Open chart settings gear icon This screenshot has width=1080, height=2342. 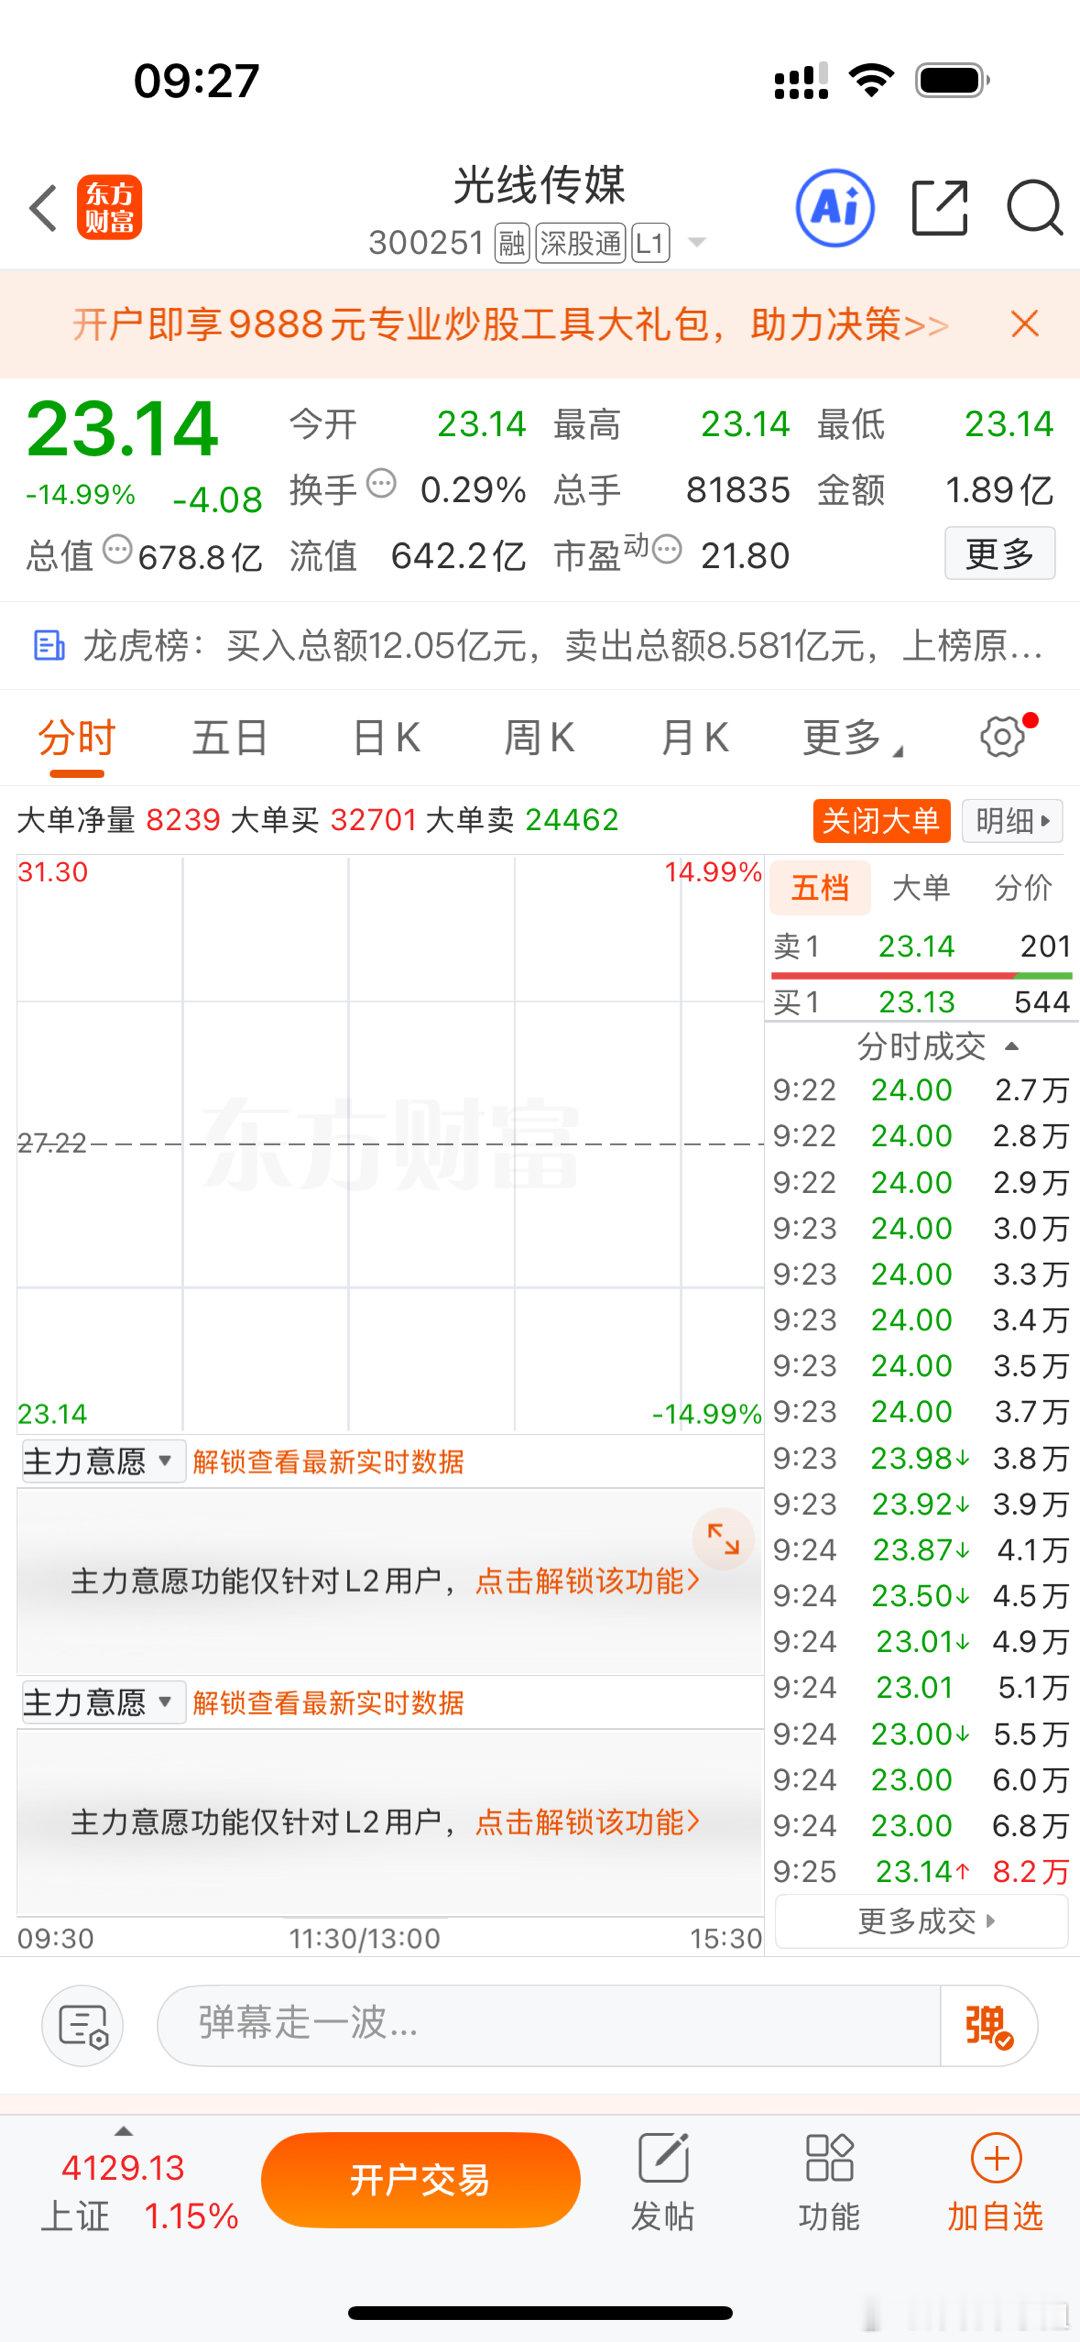(x=1003, y=738)
